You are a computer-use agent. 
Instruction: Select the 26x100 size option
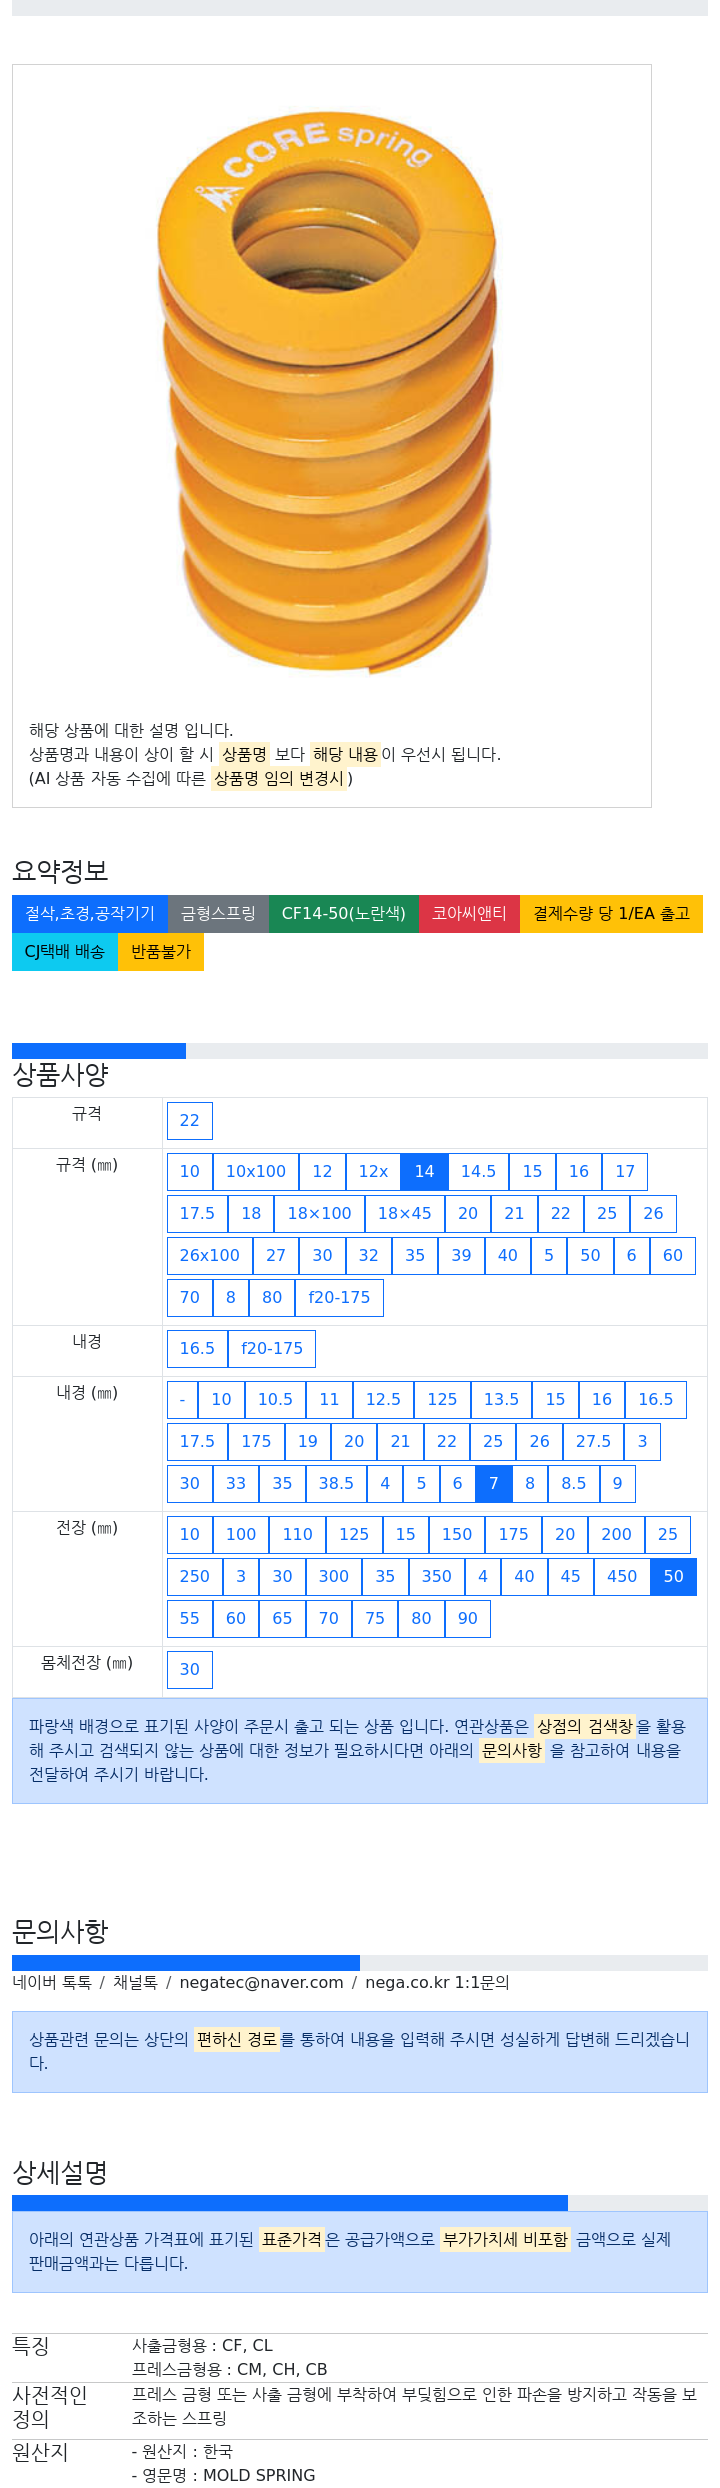click(x=210, y=1256)
